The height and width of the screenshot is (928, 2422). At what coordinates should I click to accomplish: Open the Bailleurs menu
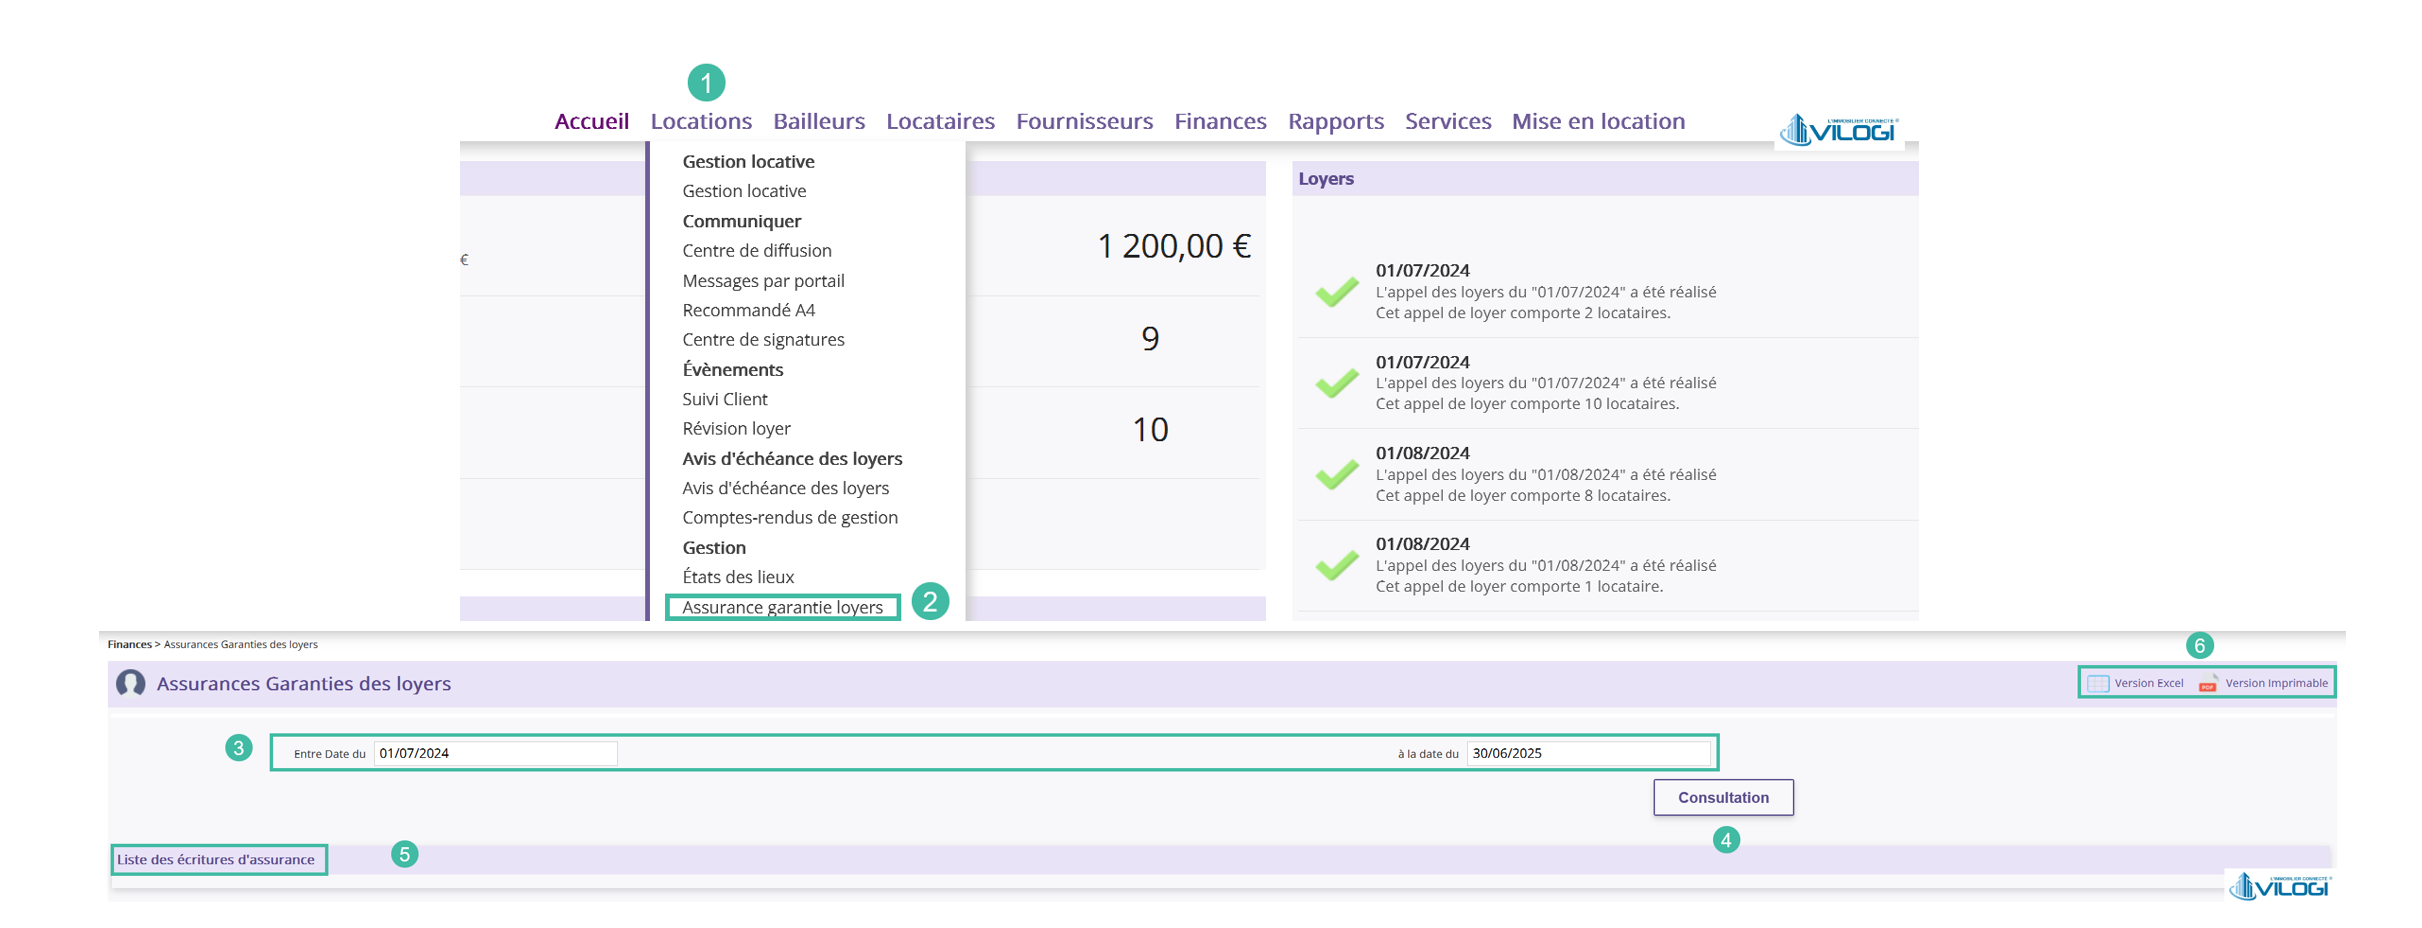click(818, 121)
